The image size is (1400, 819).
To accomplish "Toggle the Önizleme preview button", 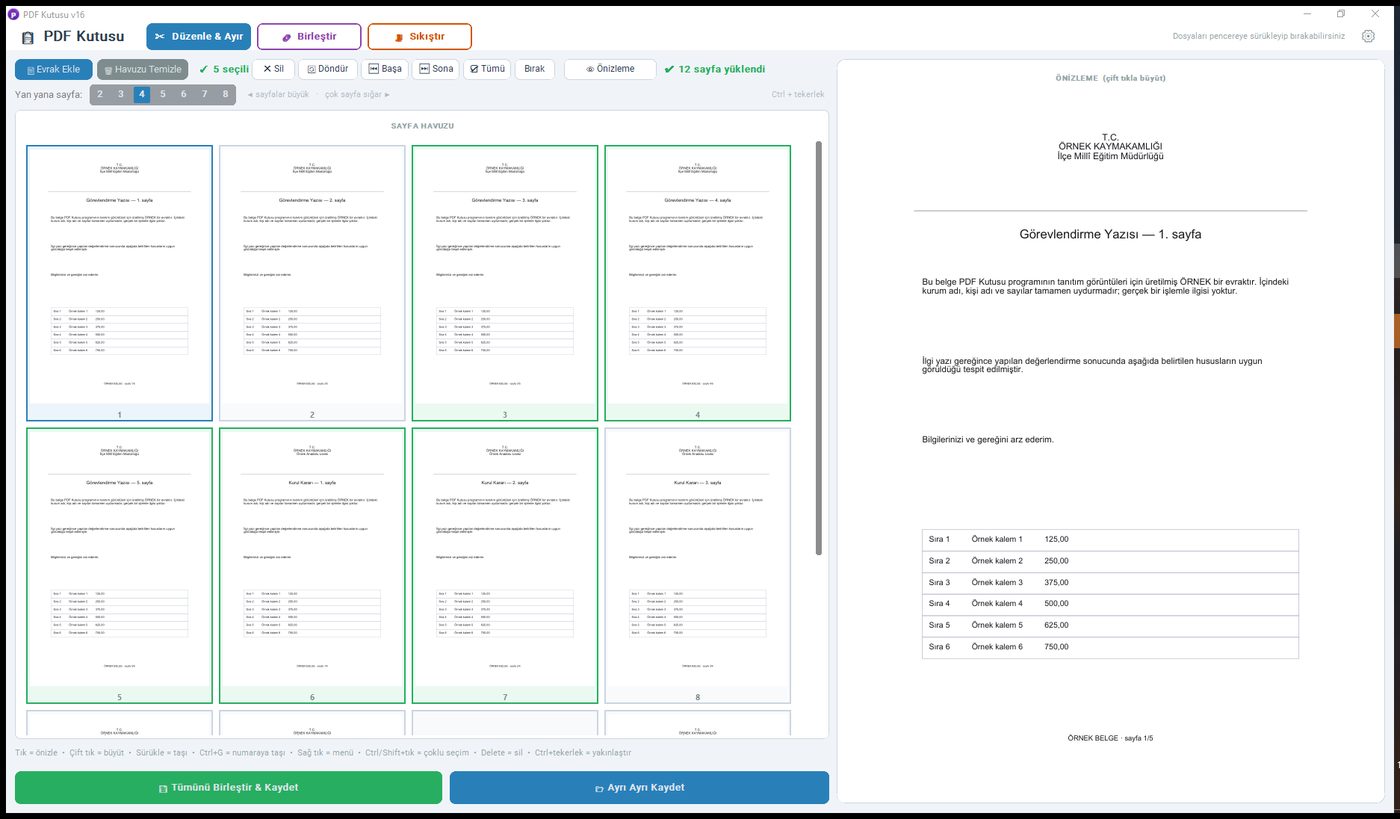I will (x=610, y=69).
